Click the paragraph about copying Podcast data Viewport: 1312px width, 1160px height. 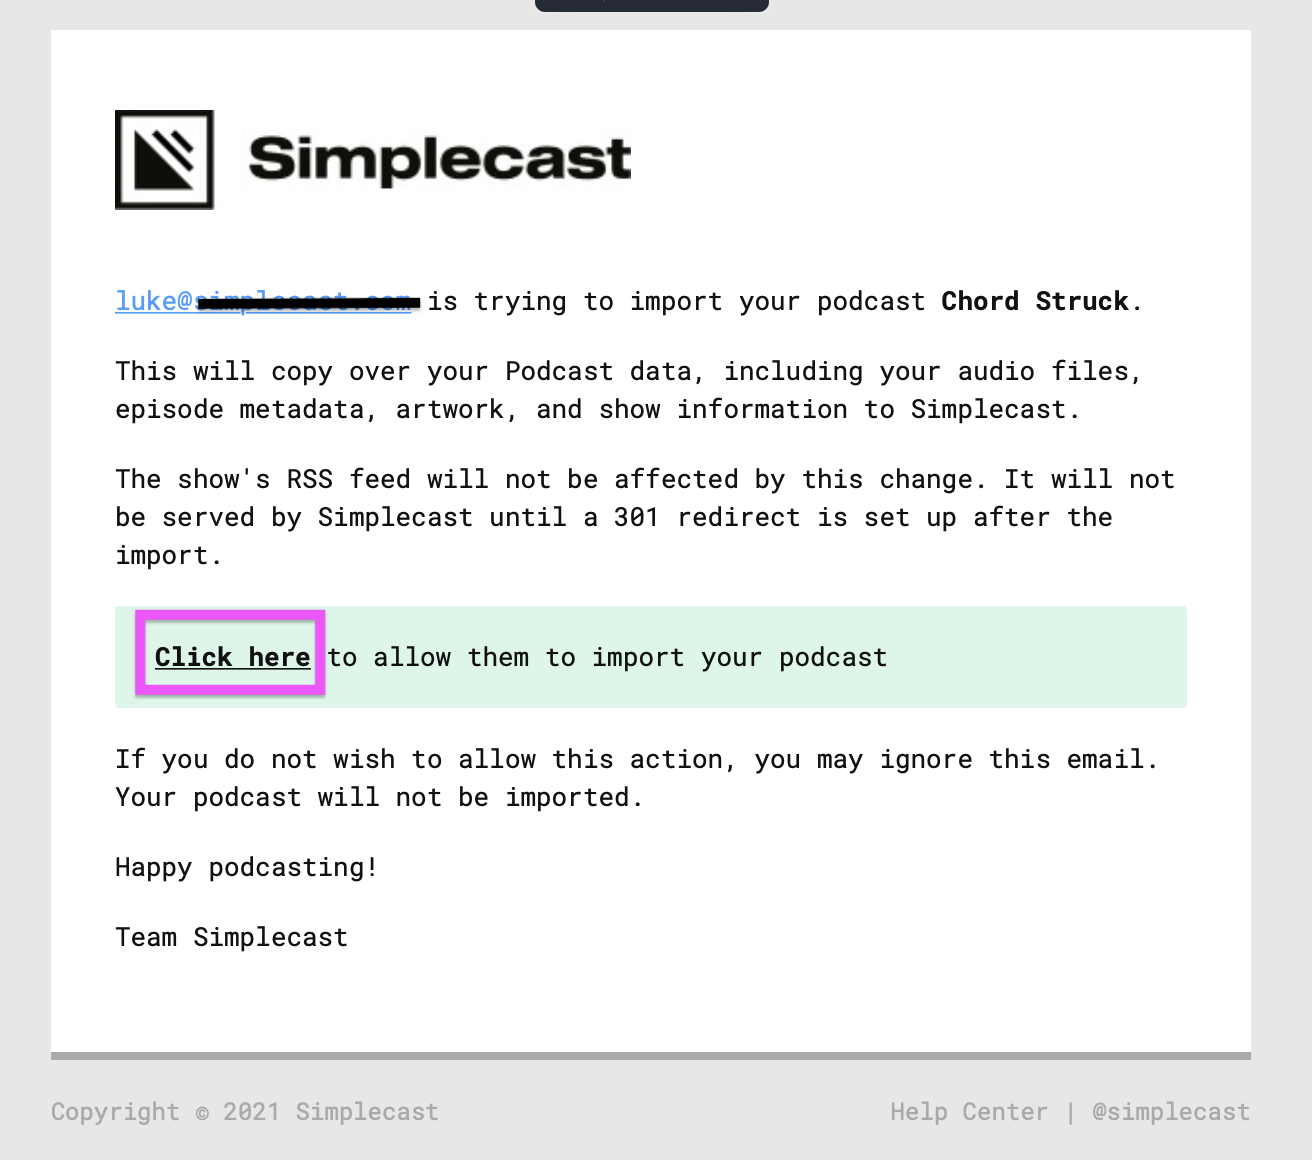(x=629, y=390)
